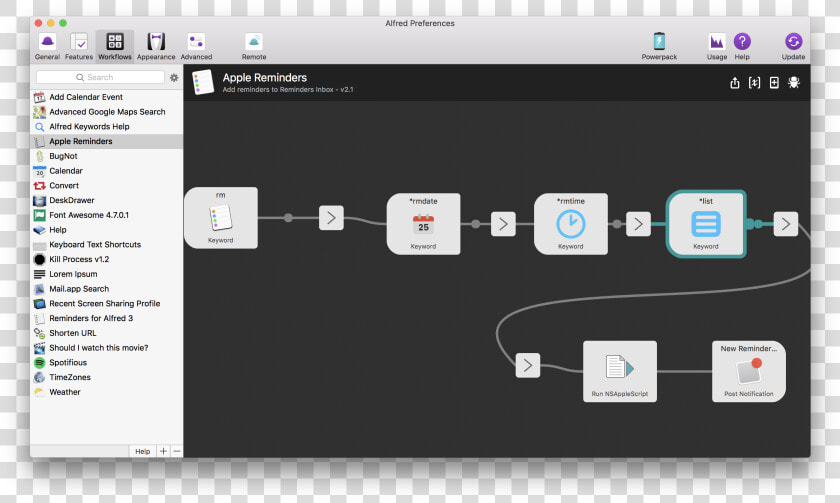Image resolution: width=840 pixels, height=503 pixels.
Task: Select the Alfred Keywords Help workflow
Action: [107, 126]
